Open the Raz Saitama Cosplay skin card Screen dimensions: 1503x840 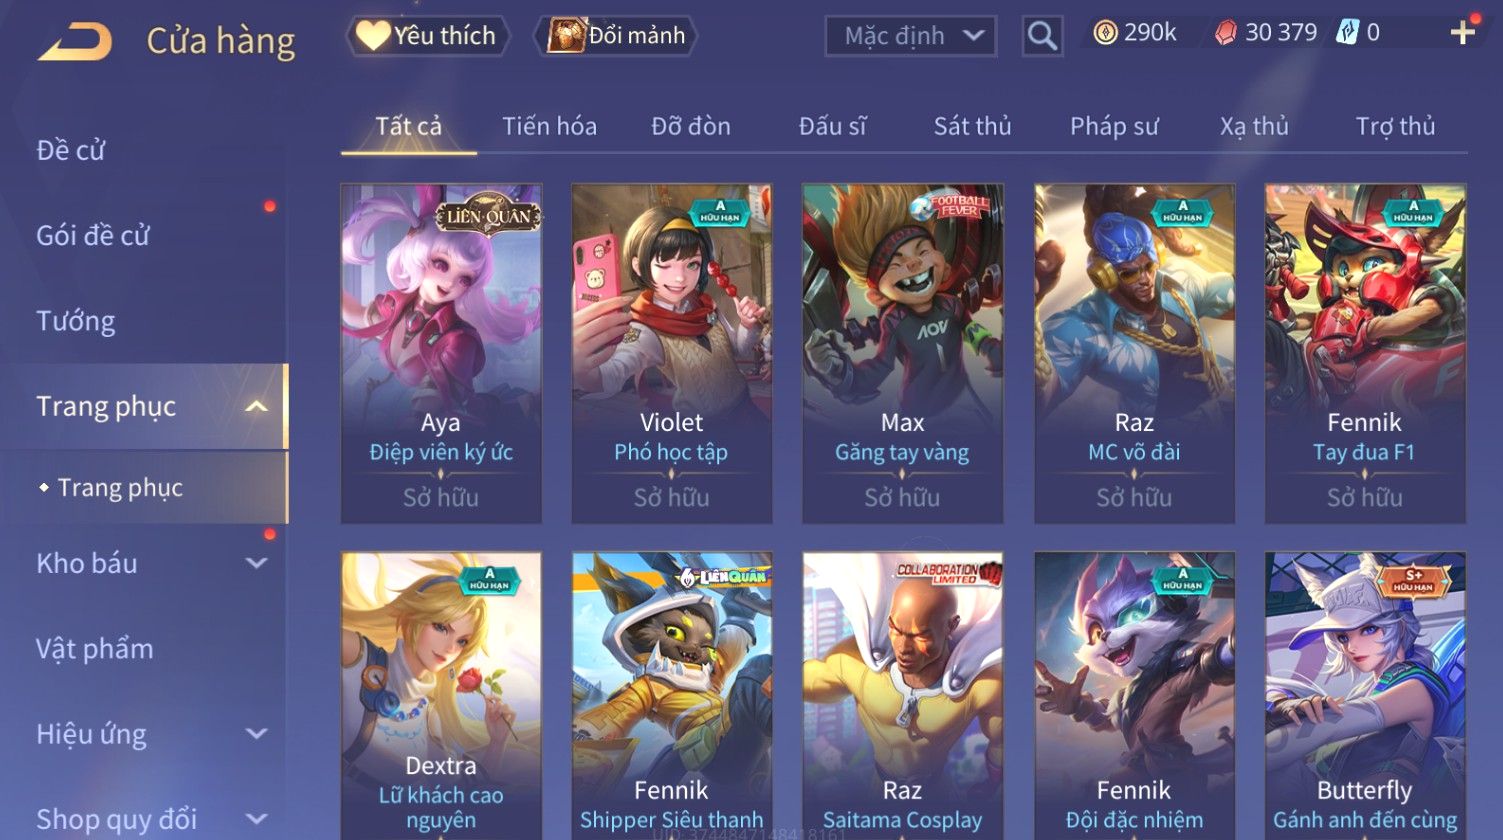tap(902, 696)
